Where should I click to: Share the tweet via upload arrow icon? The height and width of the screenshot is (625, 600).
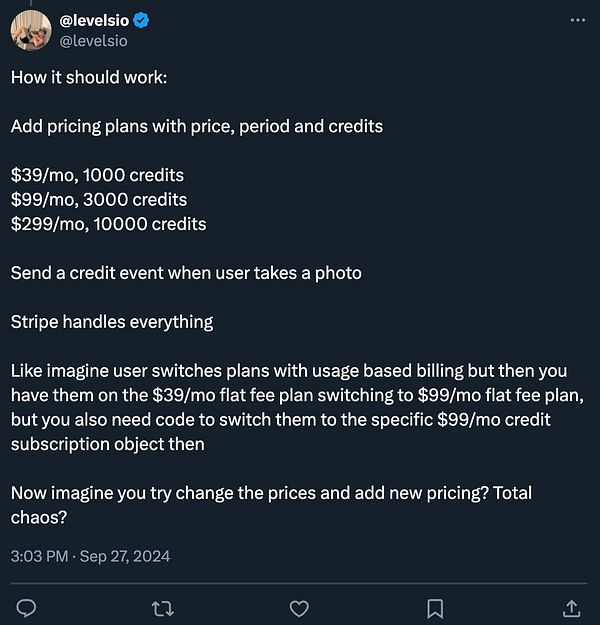tap(571, 607)
